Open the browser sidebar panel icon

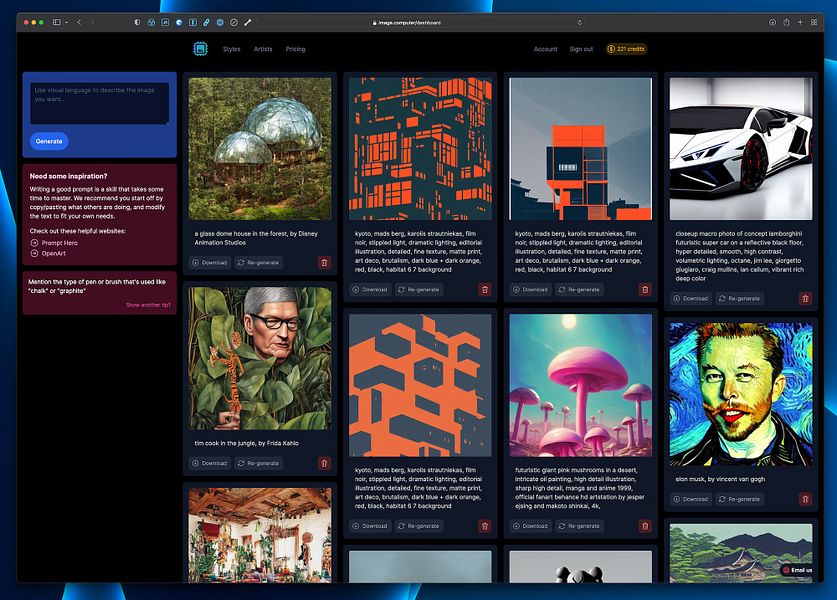[x=56, y=21]
